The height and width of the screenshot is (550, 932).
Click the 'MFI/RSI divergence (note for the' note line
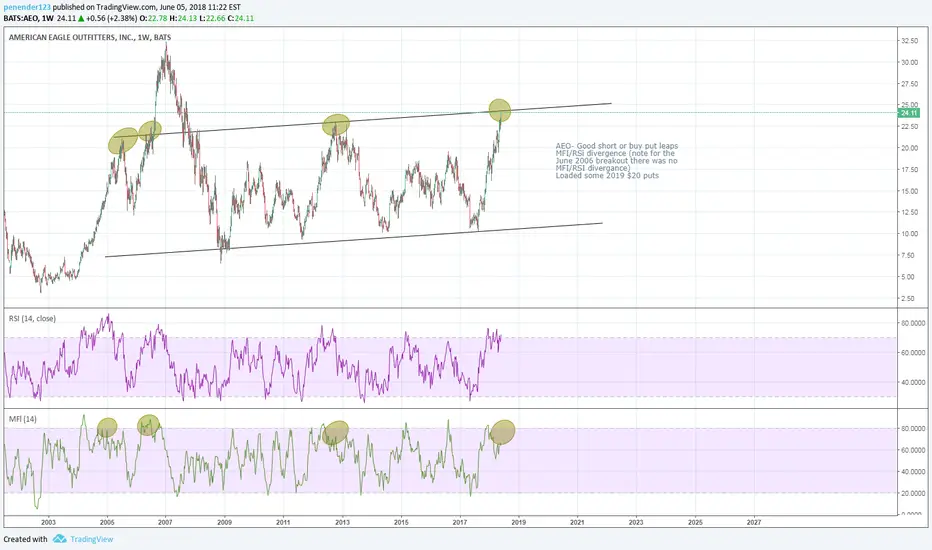[x=615, y=153]
